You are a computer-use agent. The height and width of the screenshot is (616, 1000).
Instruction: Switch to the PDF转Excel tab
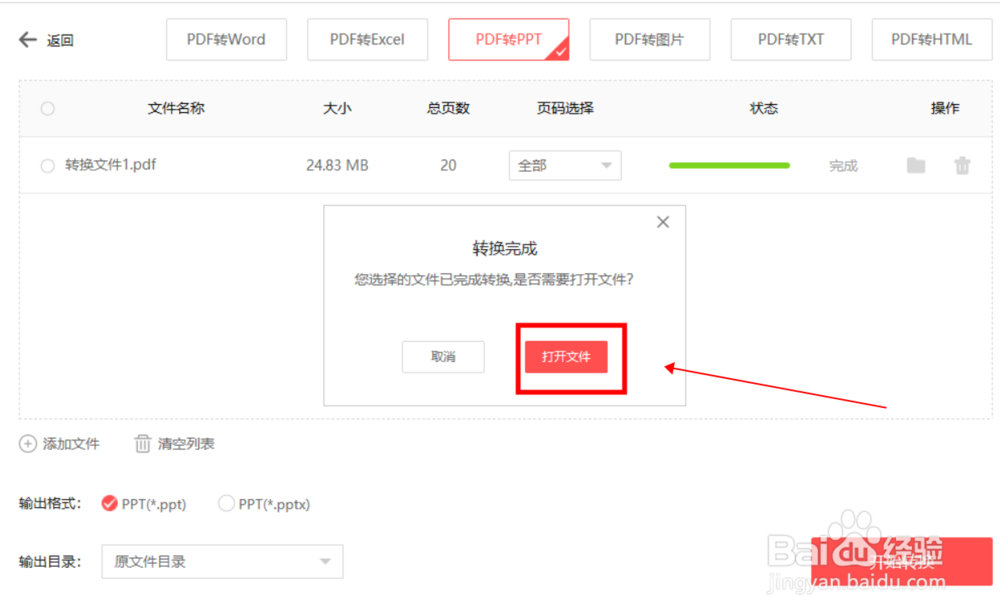click(x=367, y=40)
